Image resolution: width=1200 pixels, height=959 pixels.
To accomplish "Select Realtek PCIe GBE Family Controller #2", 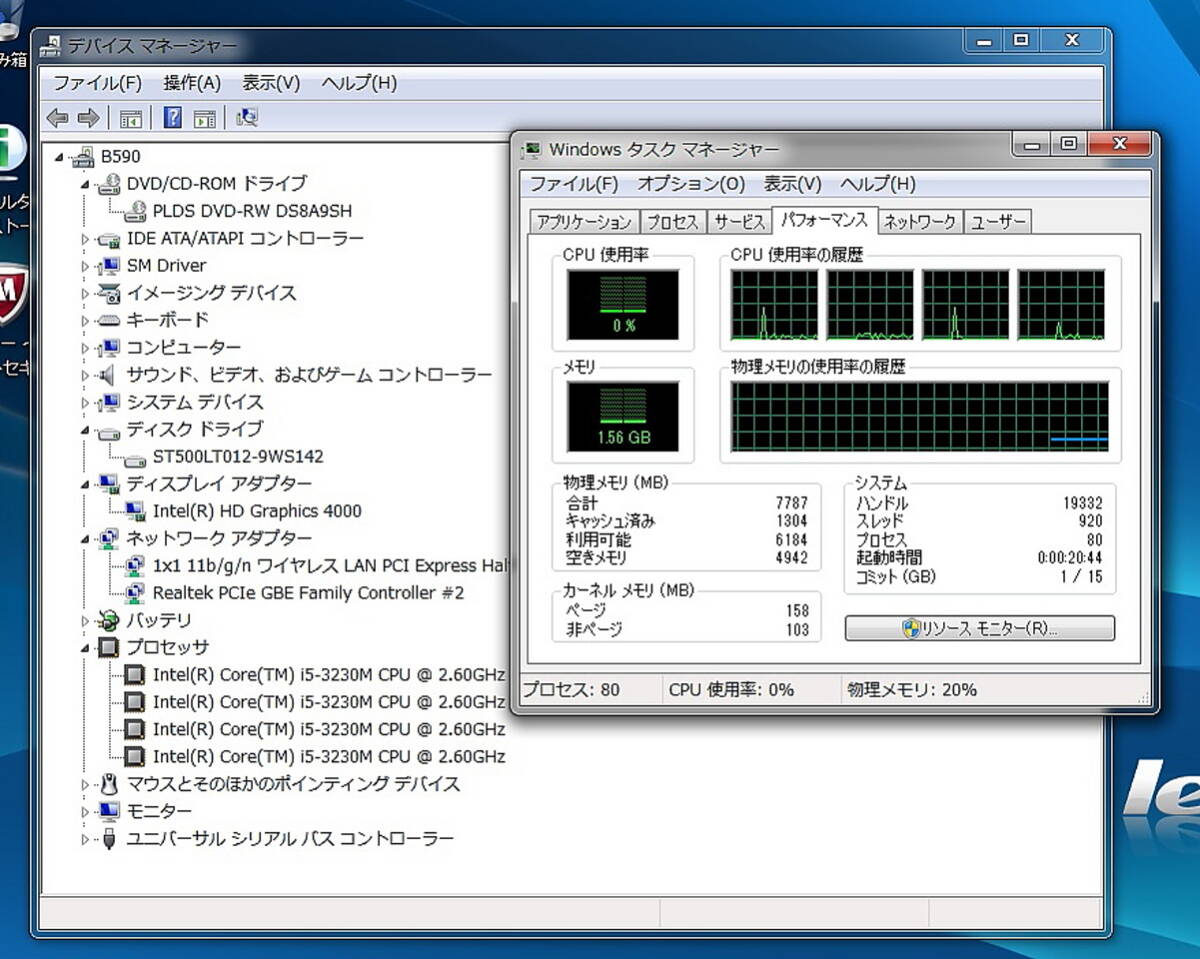I will click(308, 593).
